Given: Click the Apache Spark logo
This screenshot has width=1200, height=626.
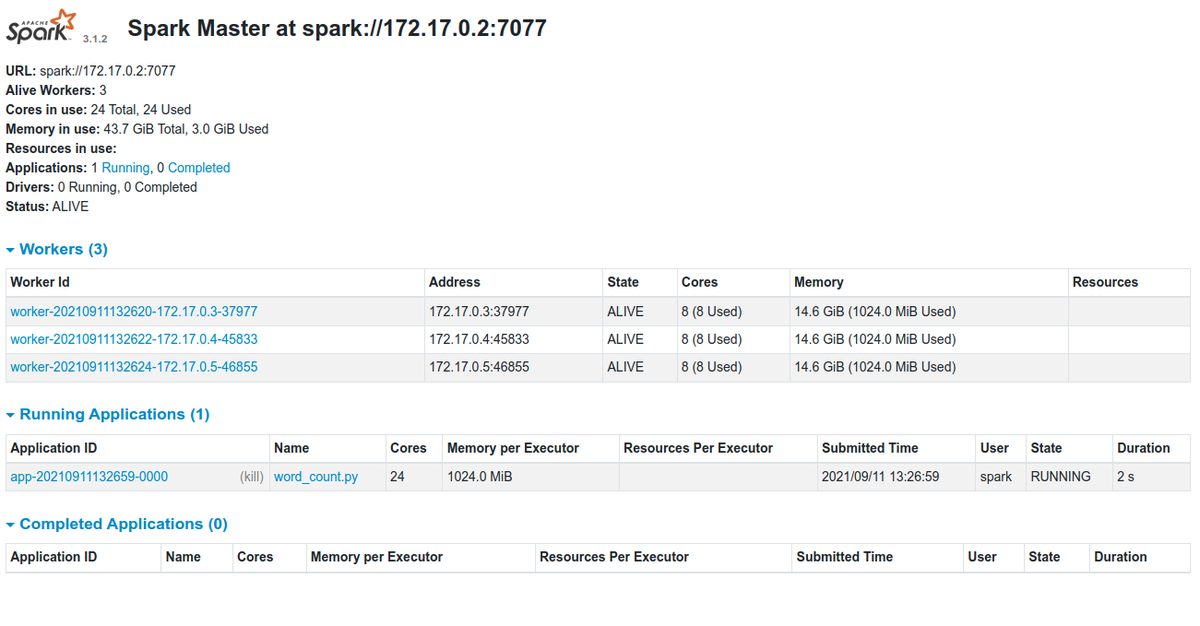Looking at the screenshot, I should (x=41, y=26).
